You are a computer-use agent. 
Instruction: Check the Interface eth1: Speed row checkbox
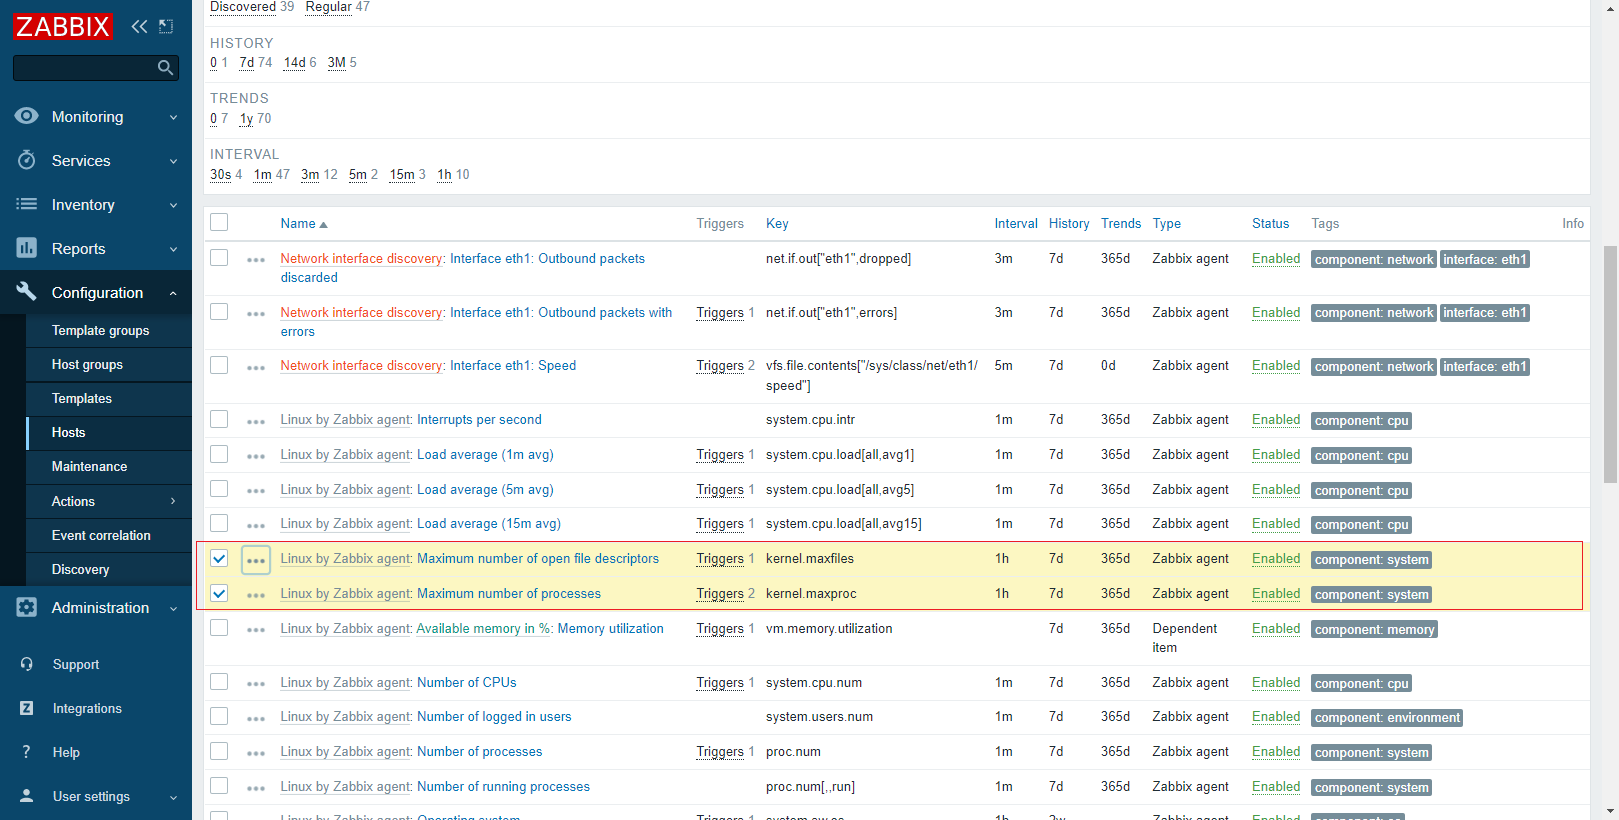[x=219, y=365]
